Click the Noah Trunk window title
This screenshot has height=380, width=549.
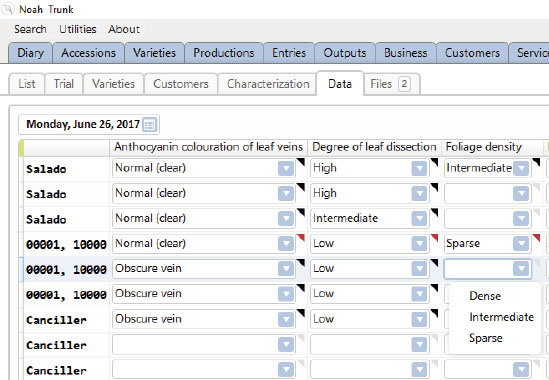coord(46,9)
